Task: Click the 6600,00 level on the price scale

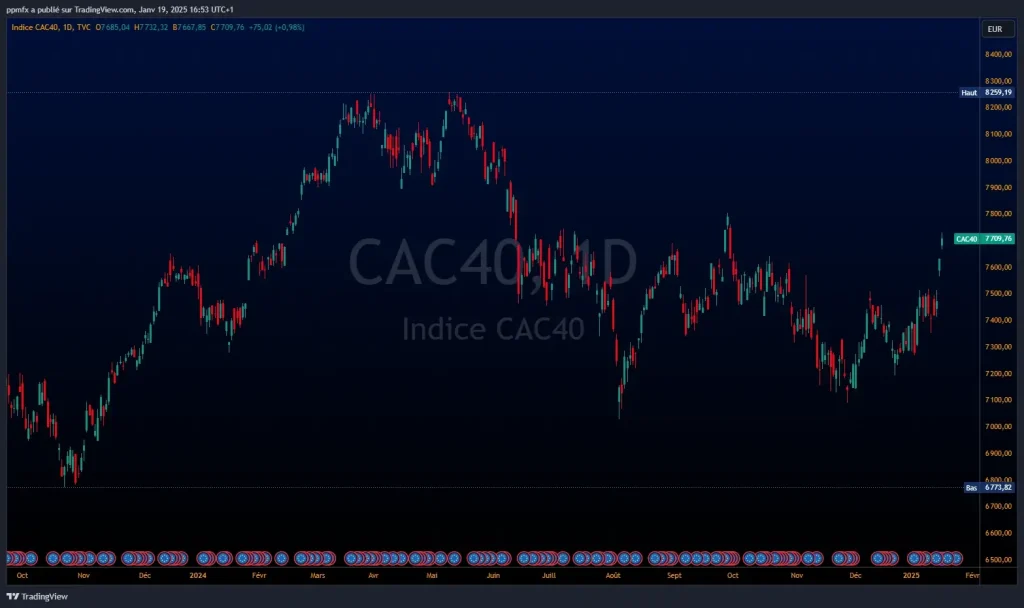Action: [999, 533]
